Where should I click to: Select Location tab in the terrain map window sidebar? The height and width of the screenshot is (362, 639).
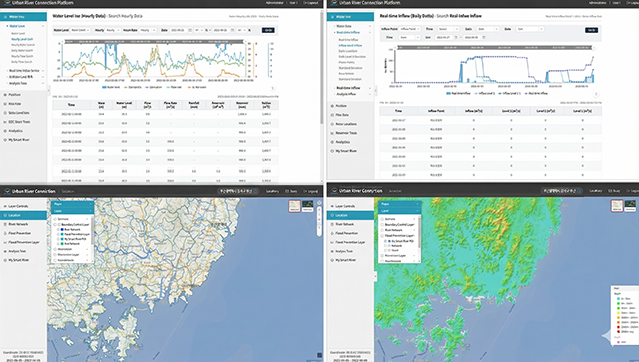click(350, 215)
